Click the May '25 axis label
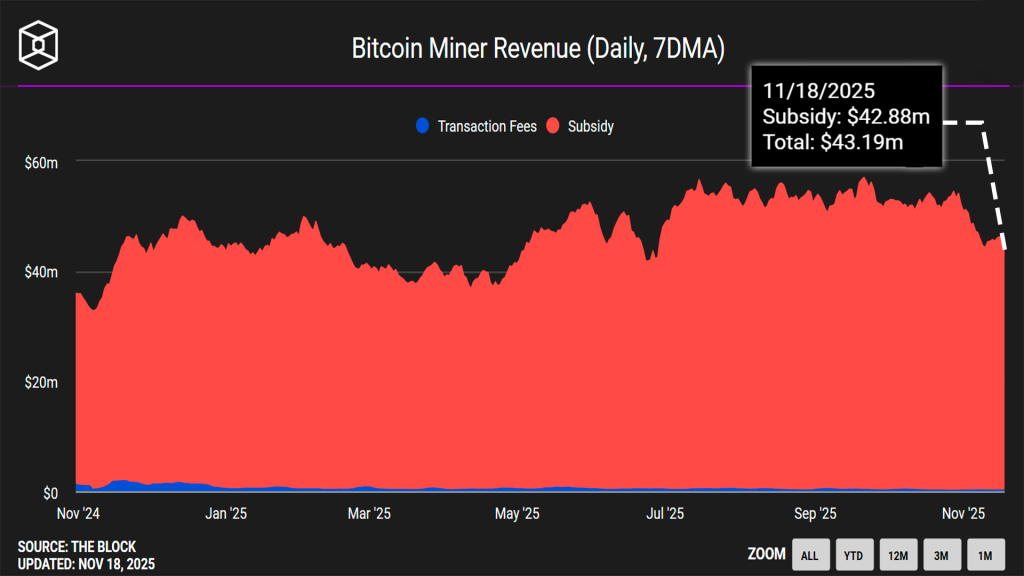Viewport: 1024px width, 576px height. pyautogui.click(x=518, y=514)
